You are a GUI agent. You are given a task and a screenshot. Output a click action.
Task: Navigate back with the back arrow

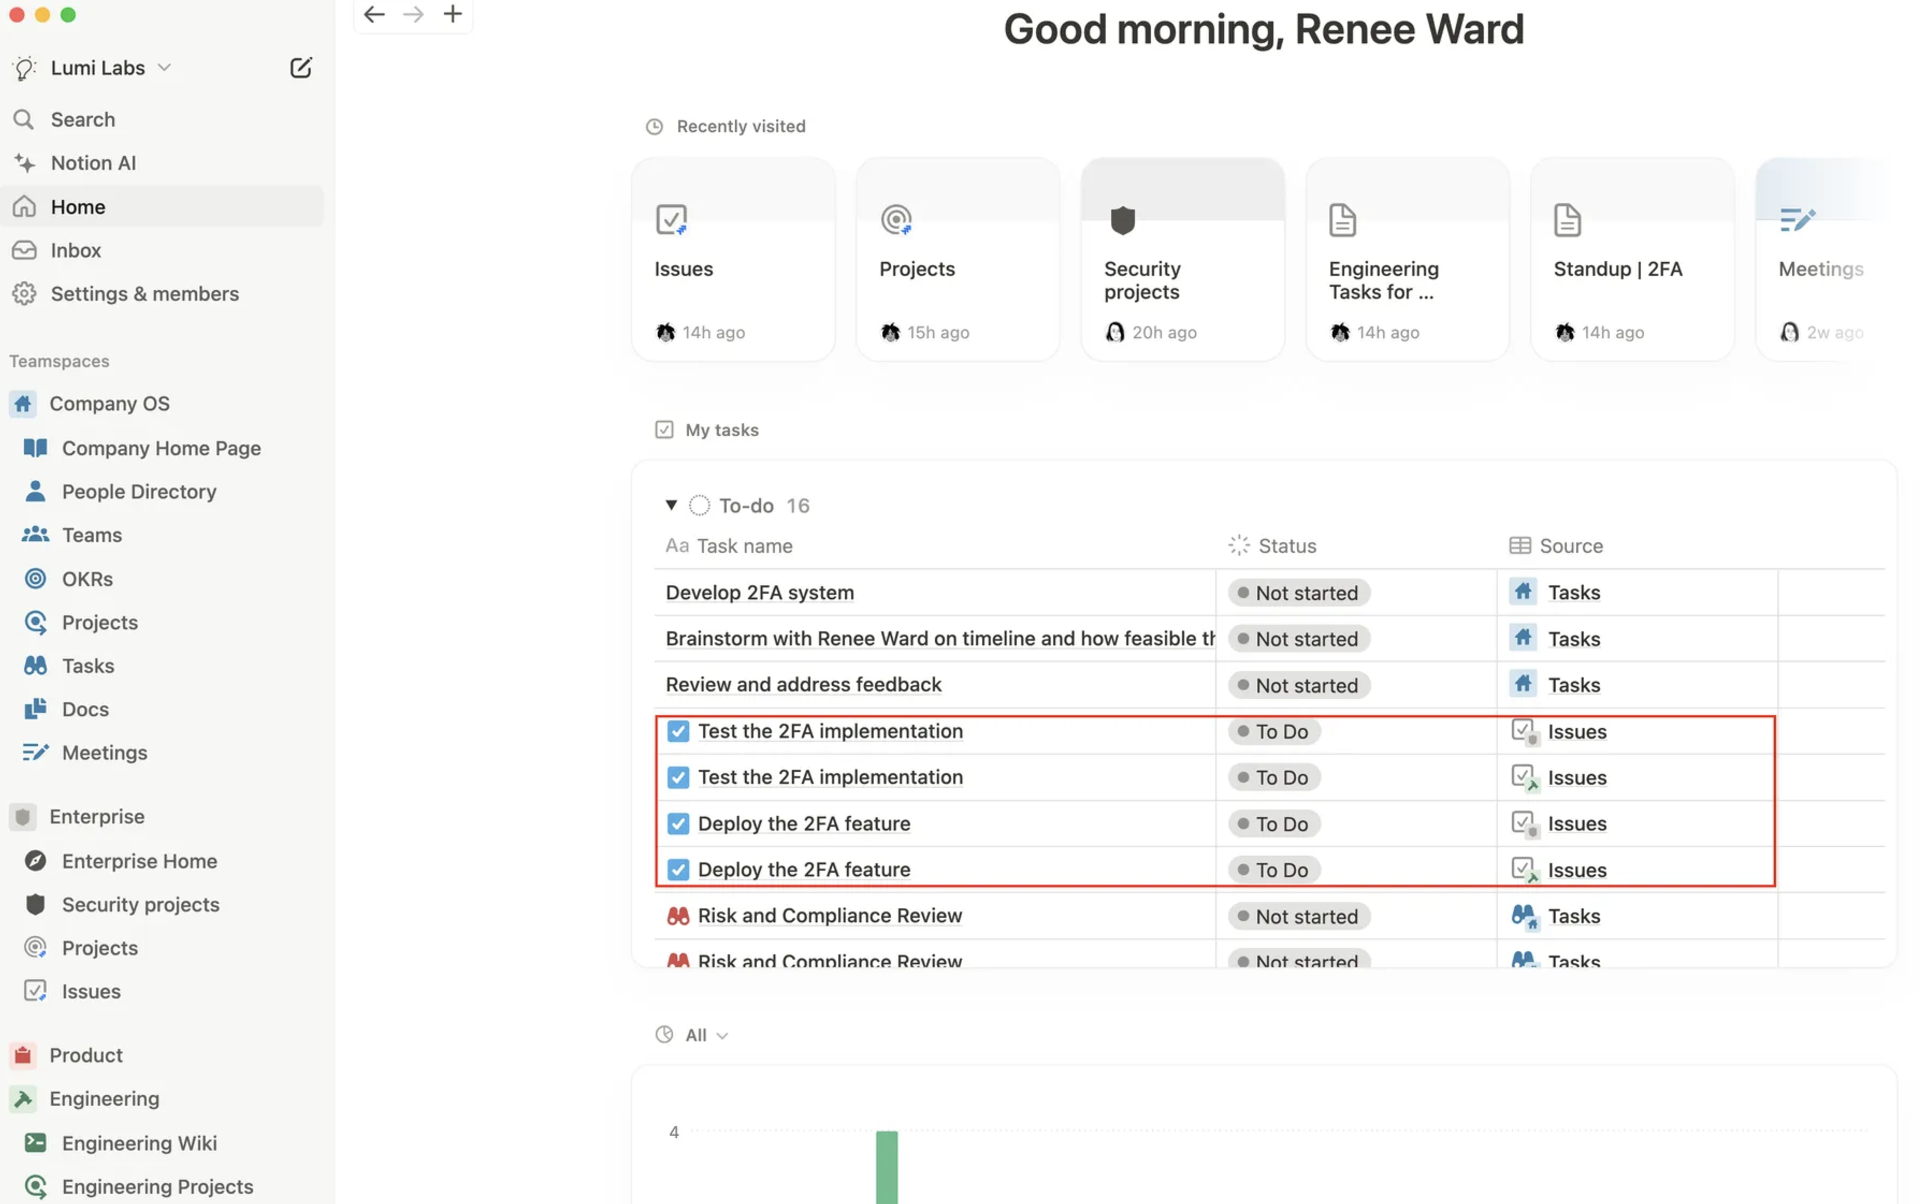[374, 14]
